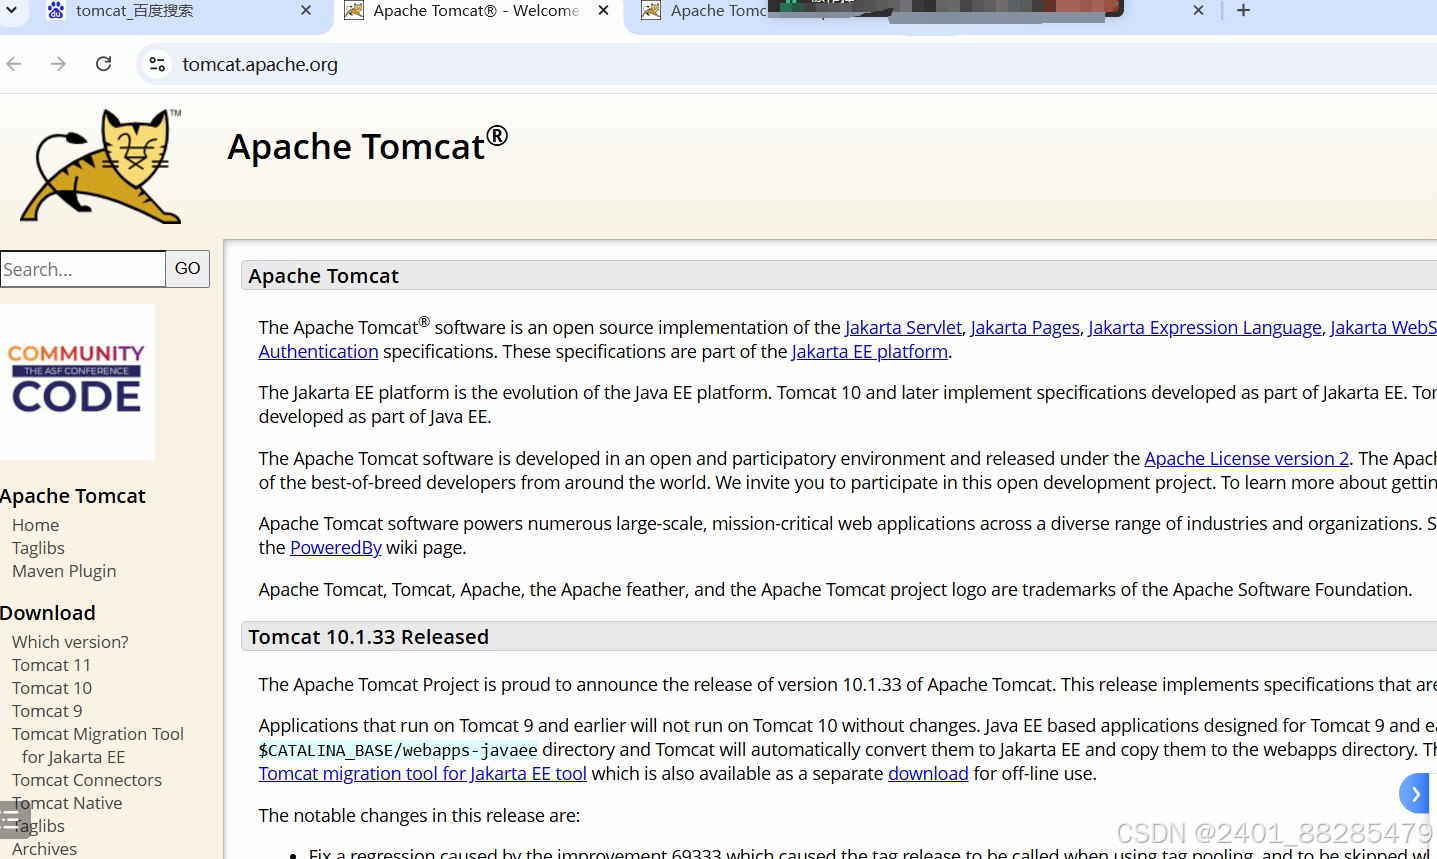Click inside the Search input field
1437x859 pixels.
coord(82,268)
